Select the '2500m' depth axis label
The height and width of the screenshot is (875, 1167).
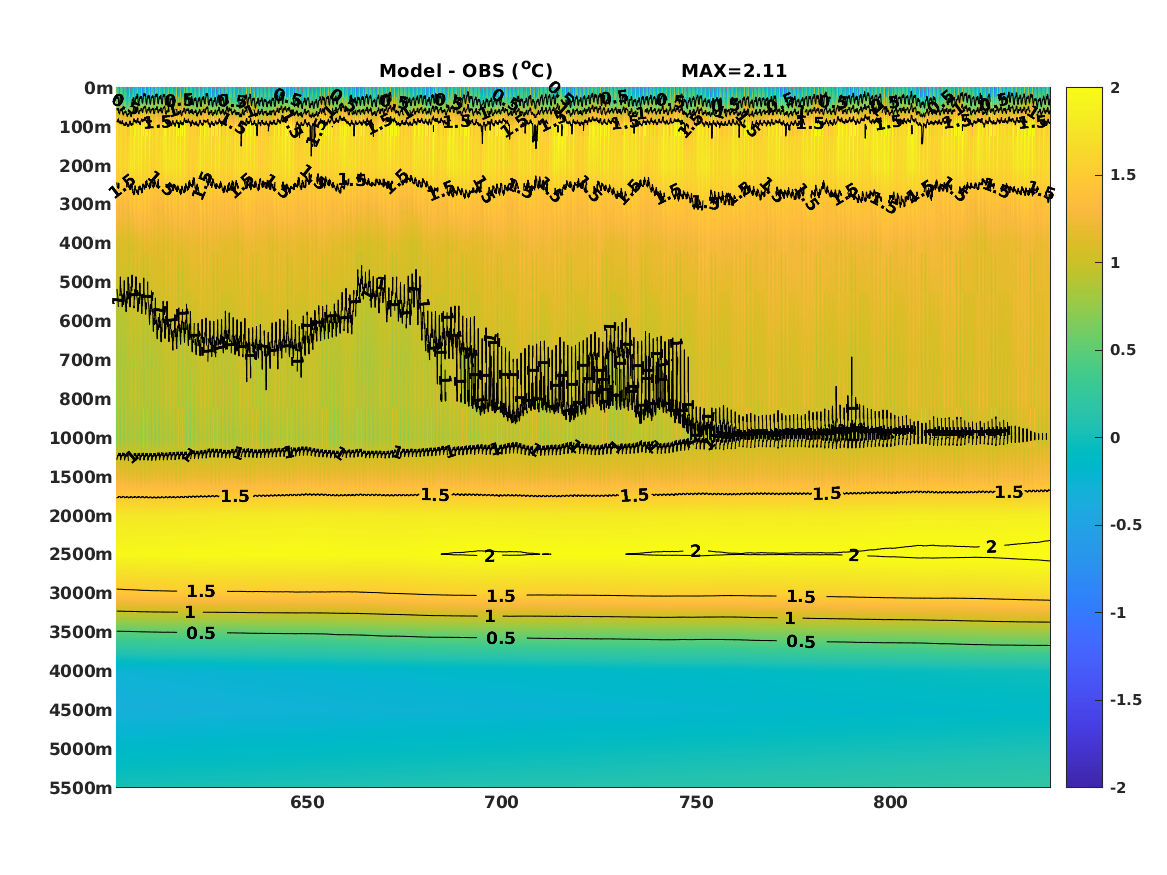(x=81, y=554)
